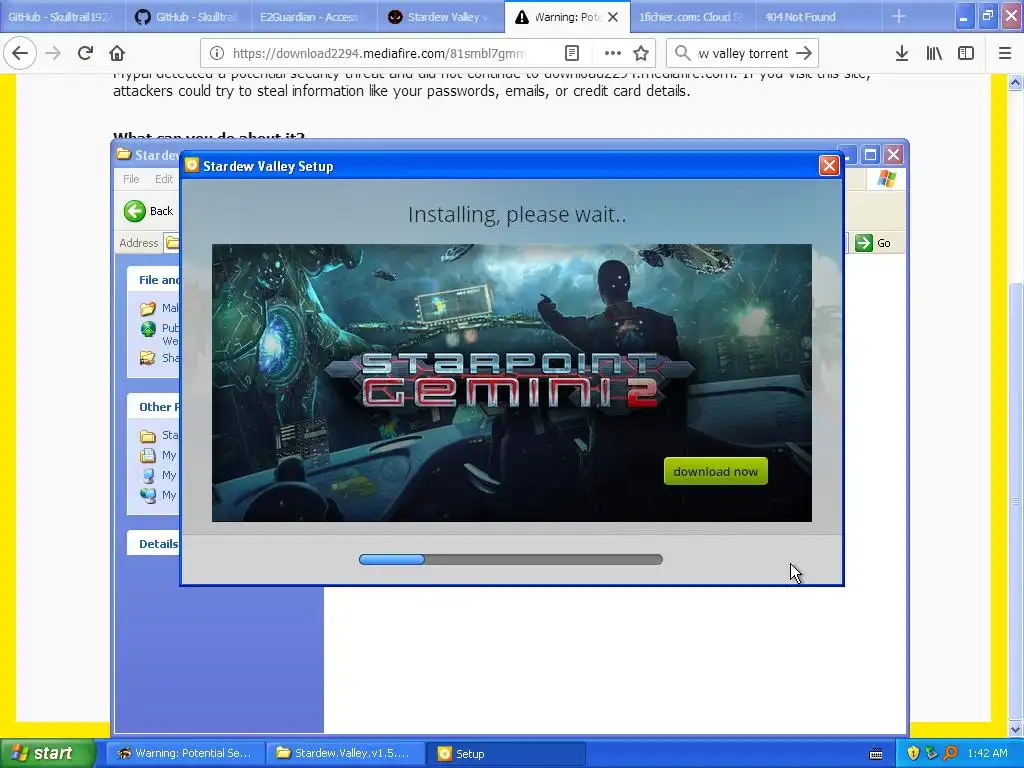Show site information in address bar
This screenshot has width=1024, height=768.
click(217, 53)
